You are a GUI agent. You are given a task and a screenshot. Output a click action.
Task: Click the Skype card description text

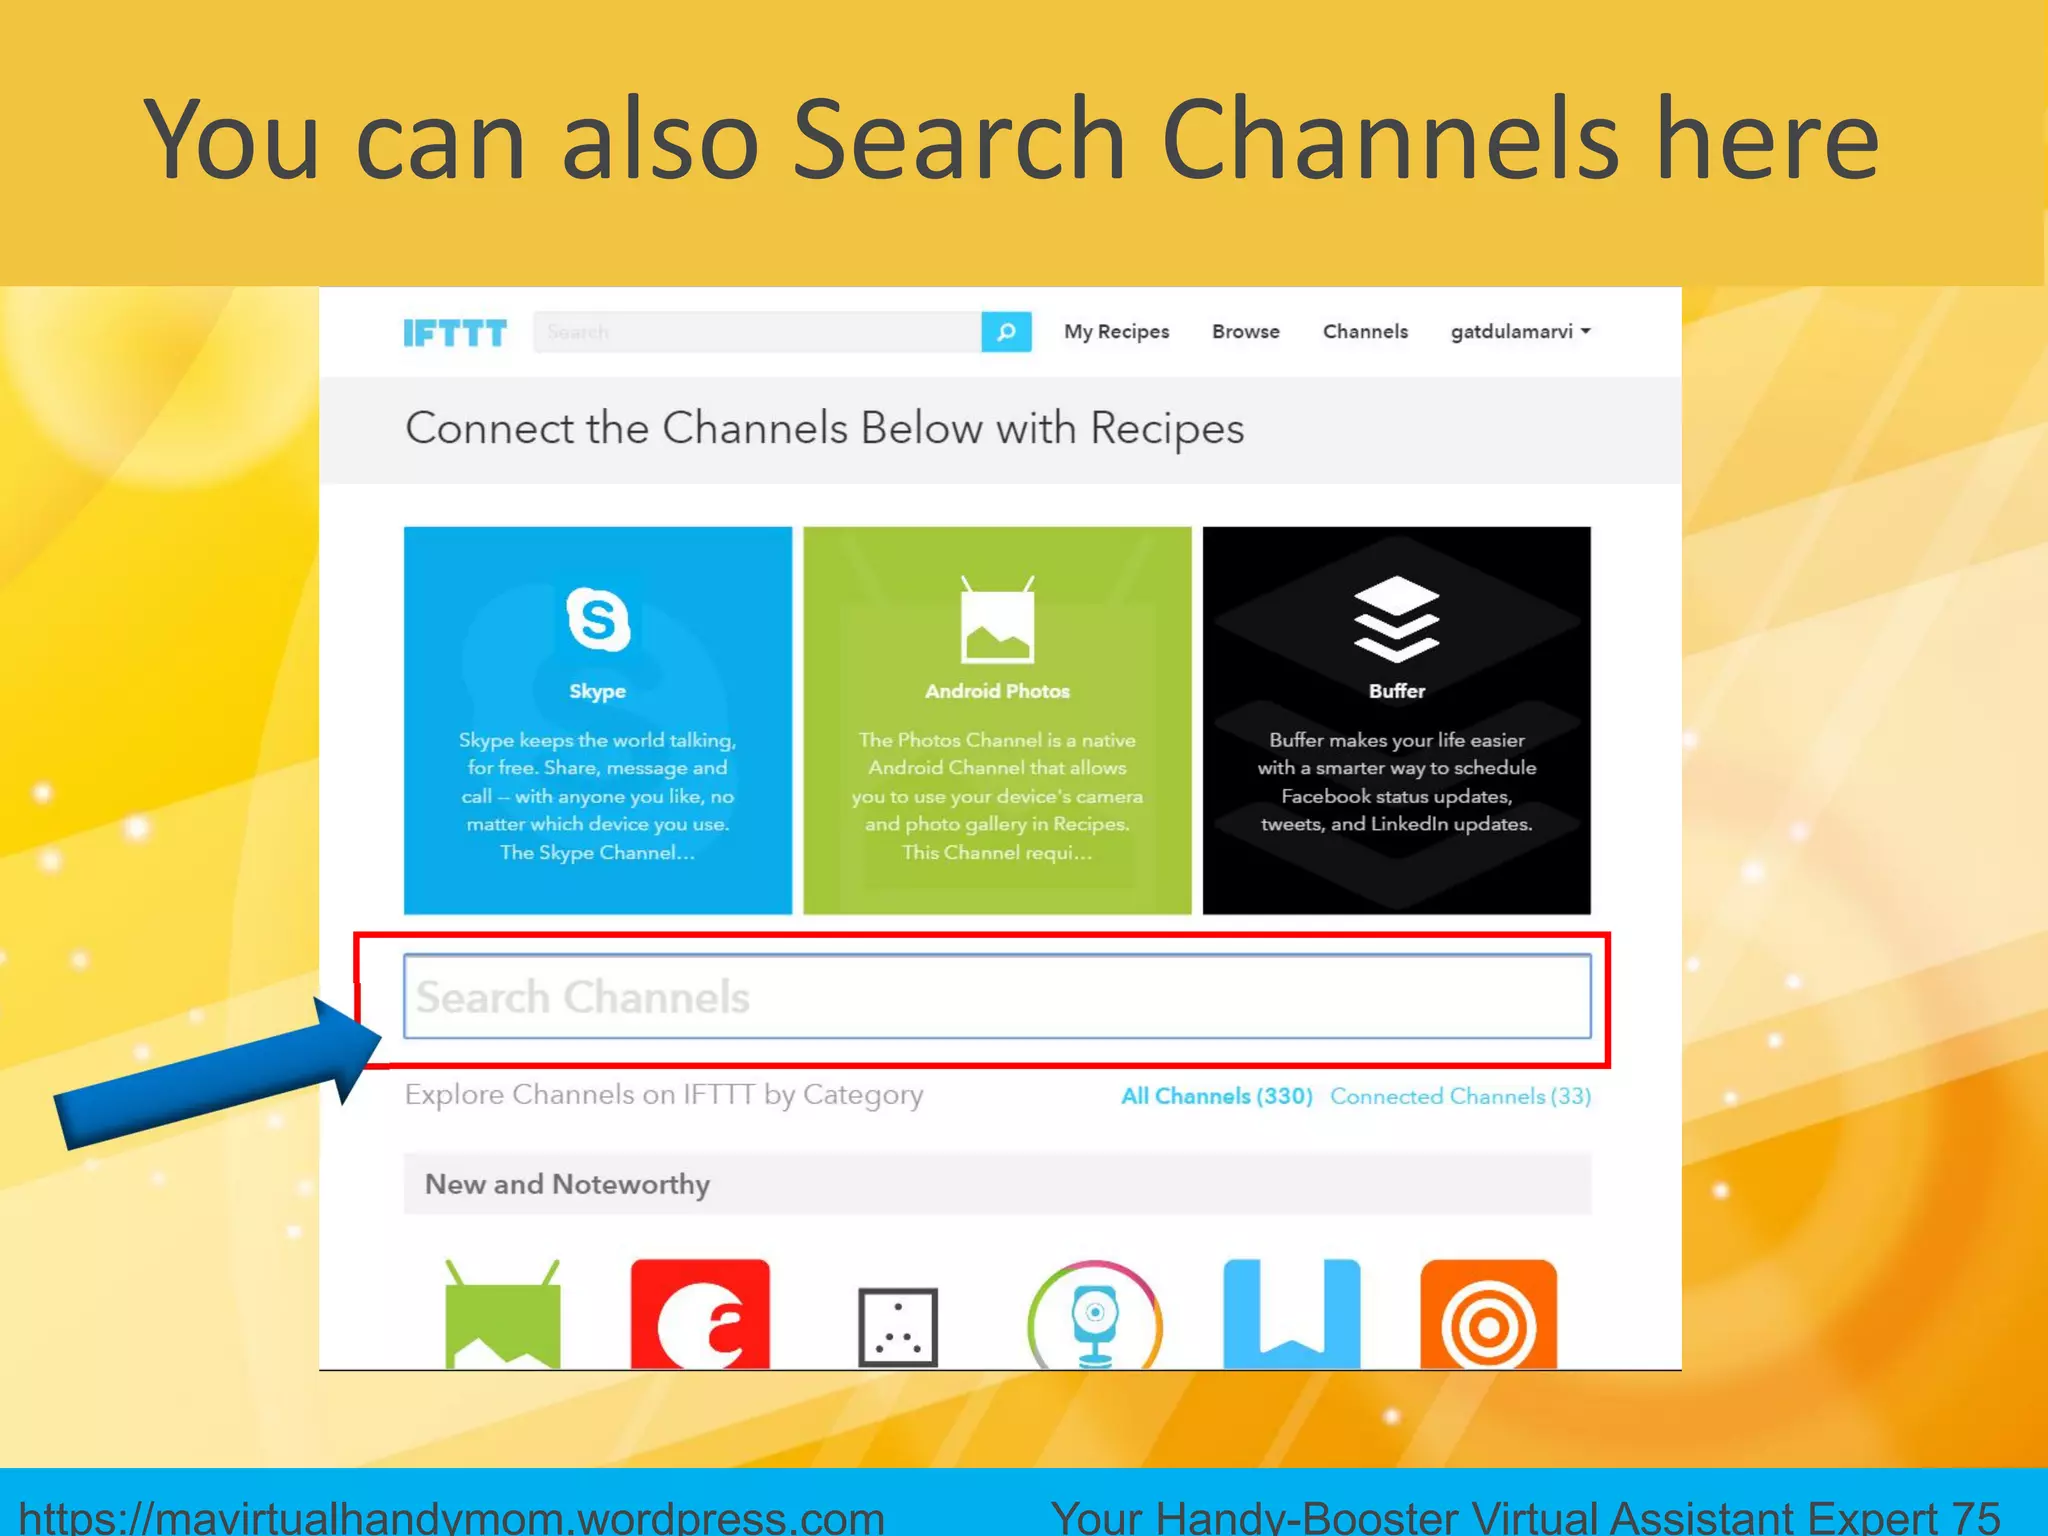coord(598,796)
